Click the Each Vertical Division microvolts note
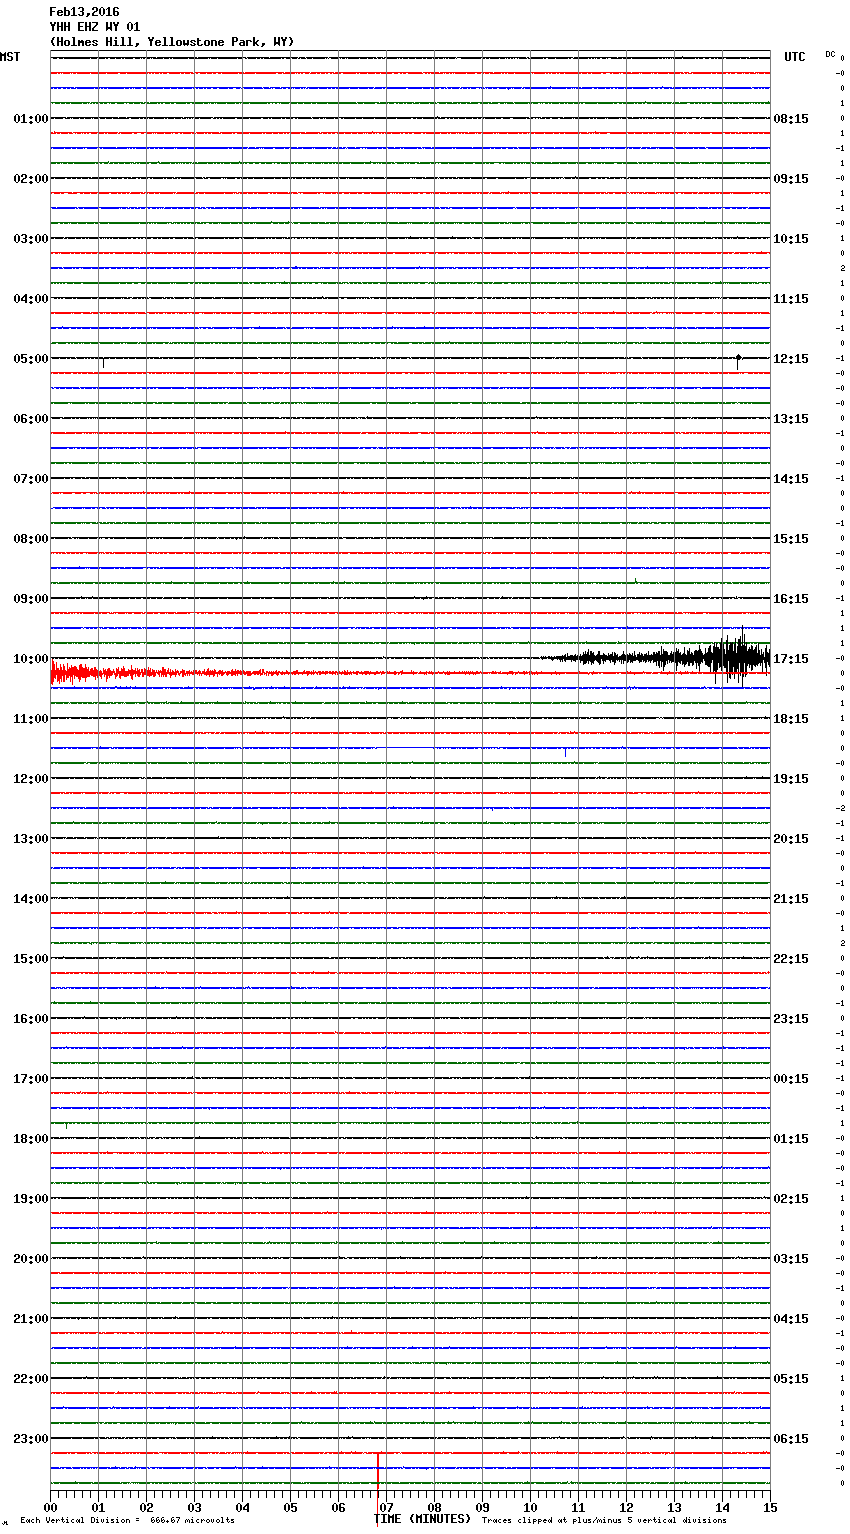Image resolution: width=850 pixels, height=1534 pixels. (x=128, y=1520)
